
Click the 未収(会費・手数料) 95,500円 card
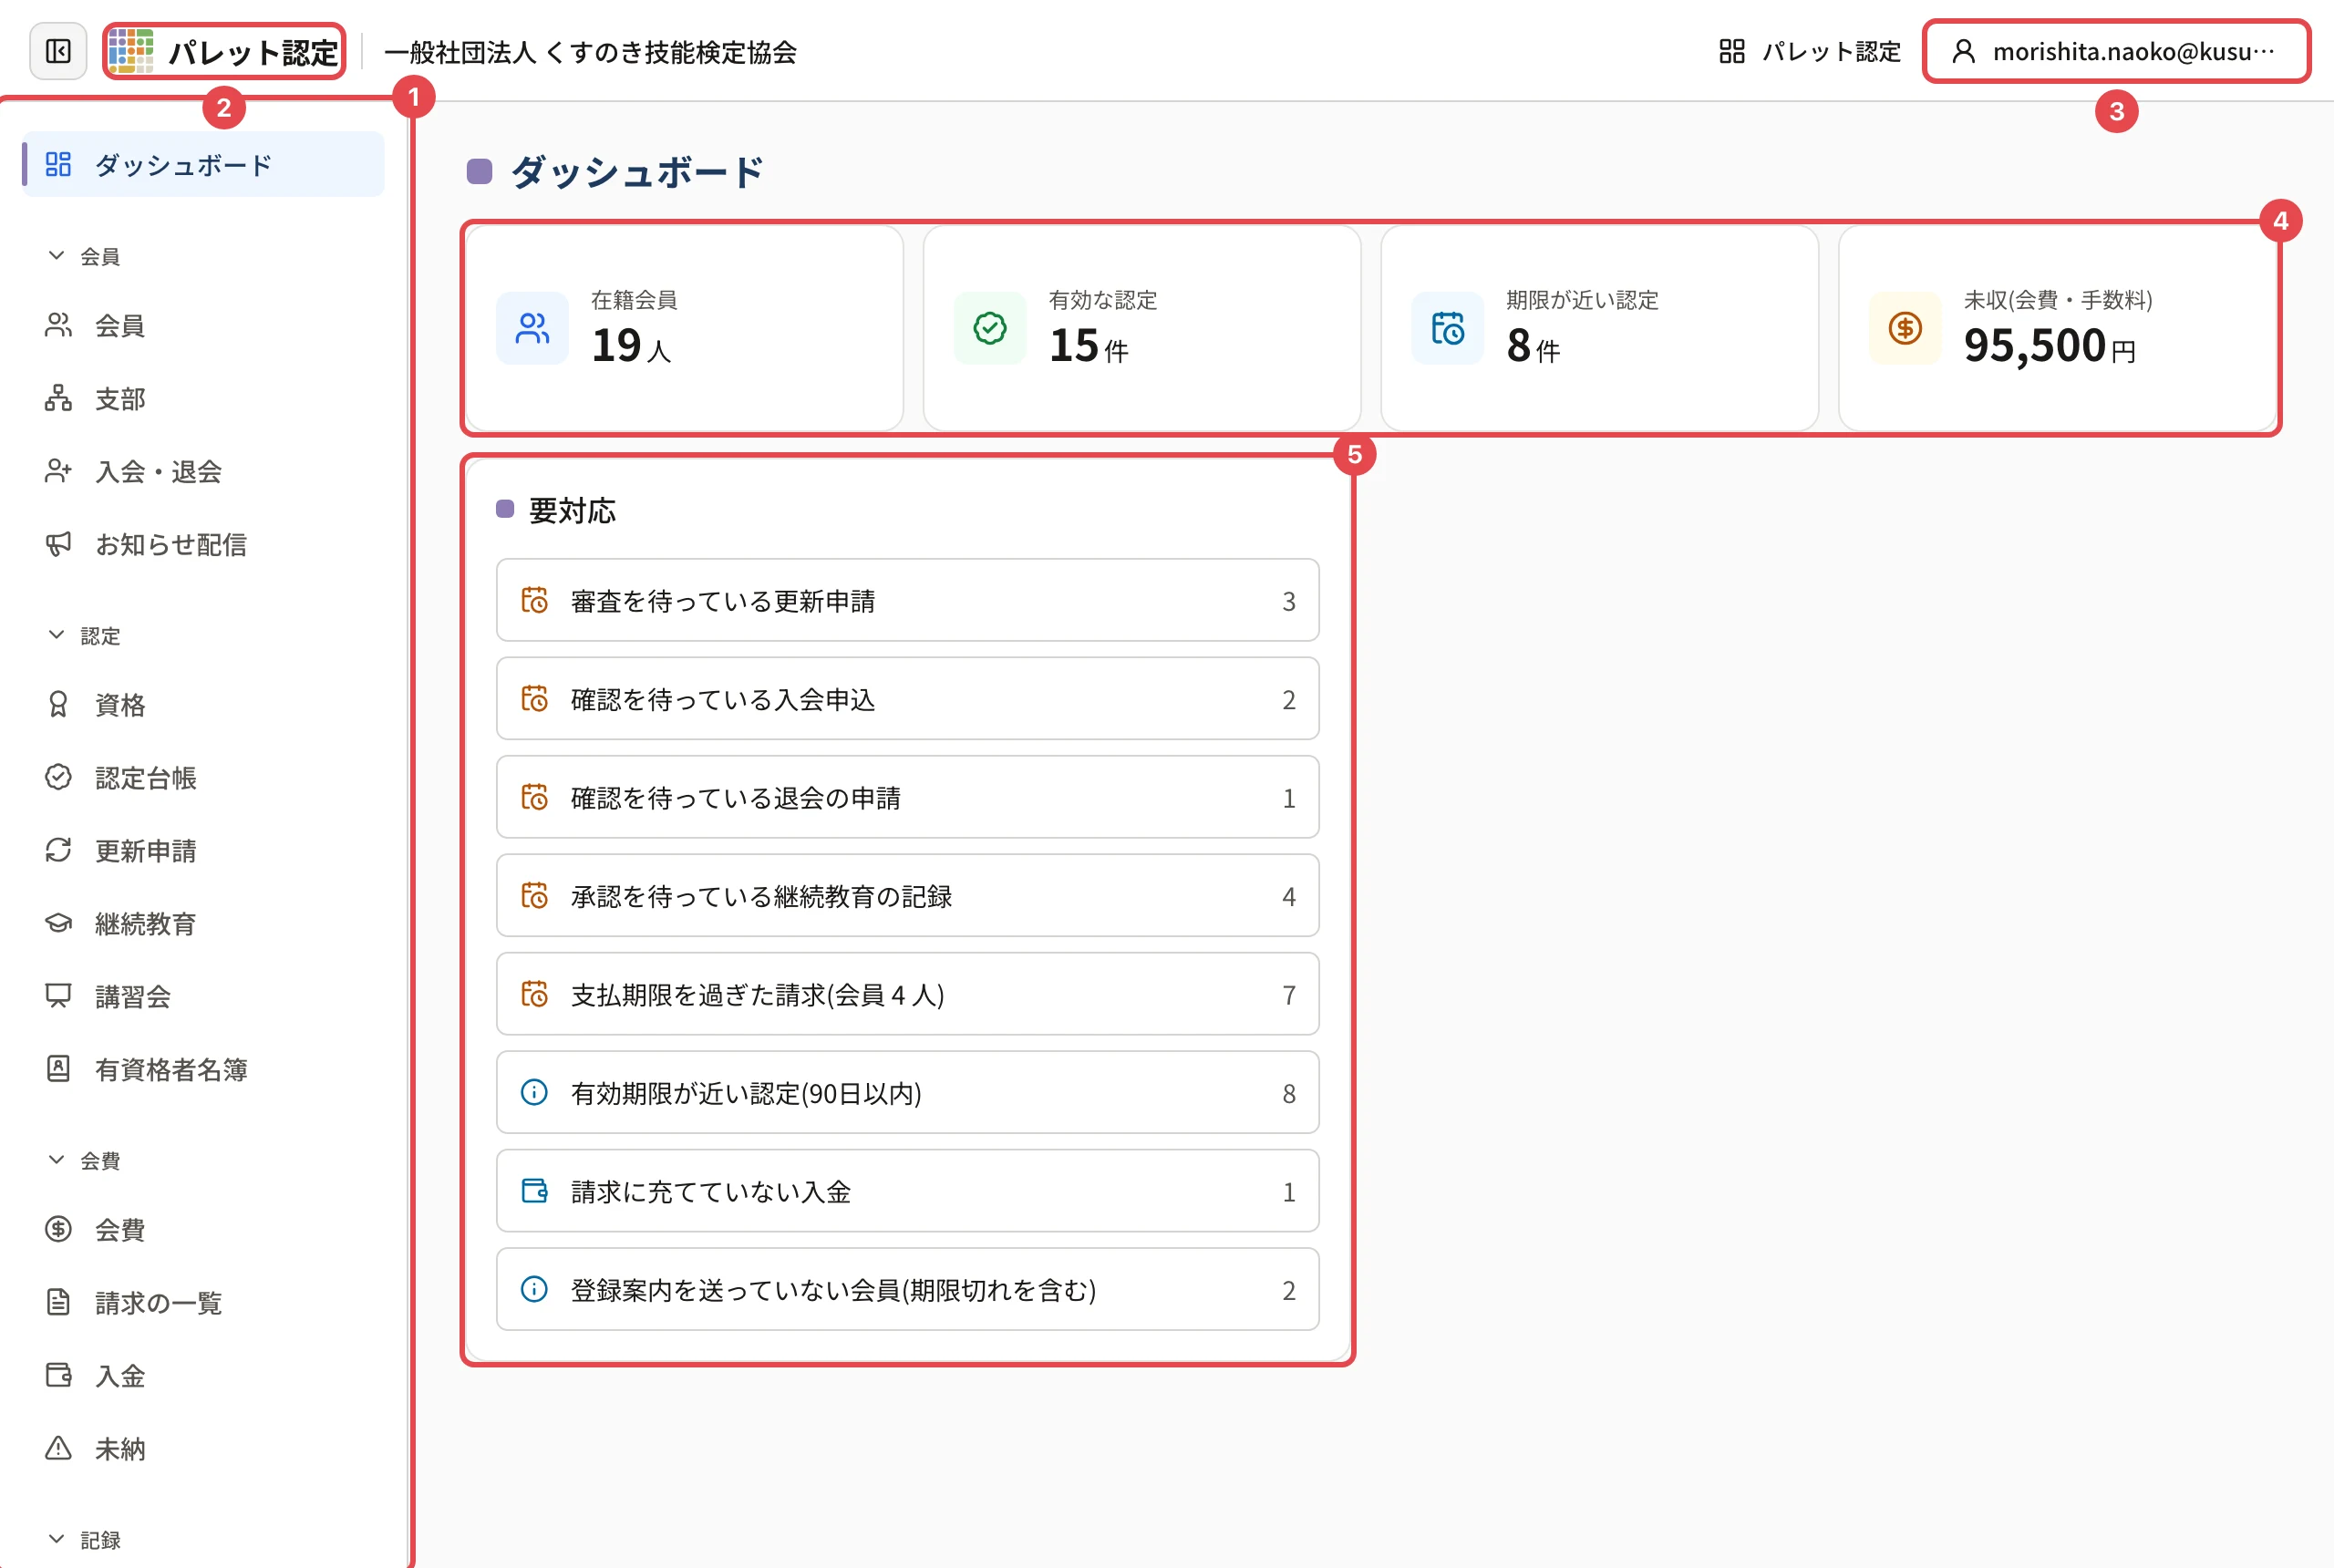point(2057,328)
